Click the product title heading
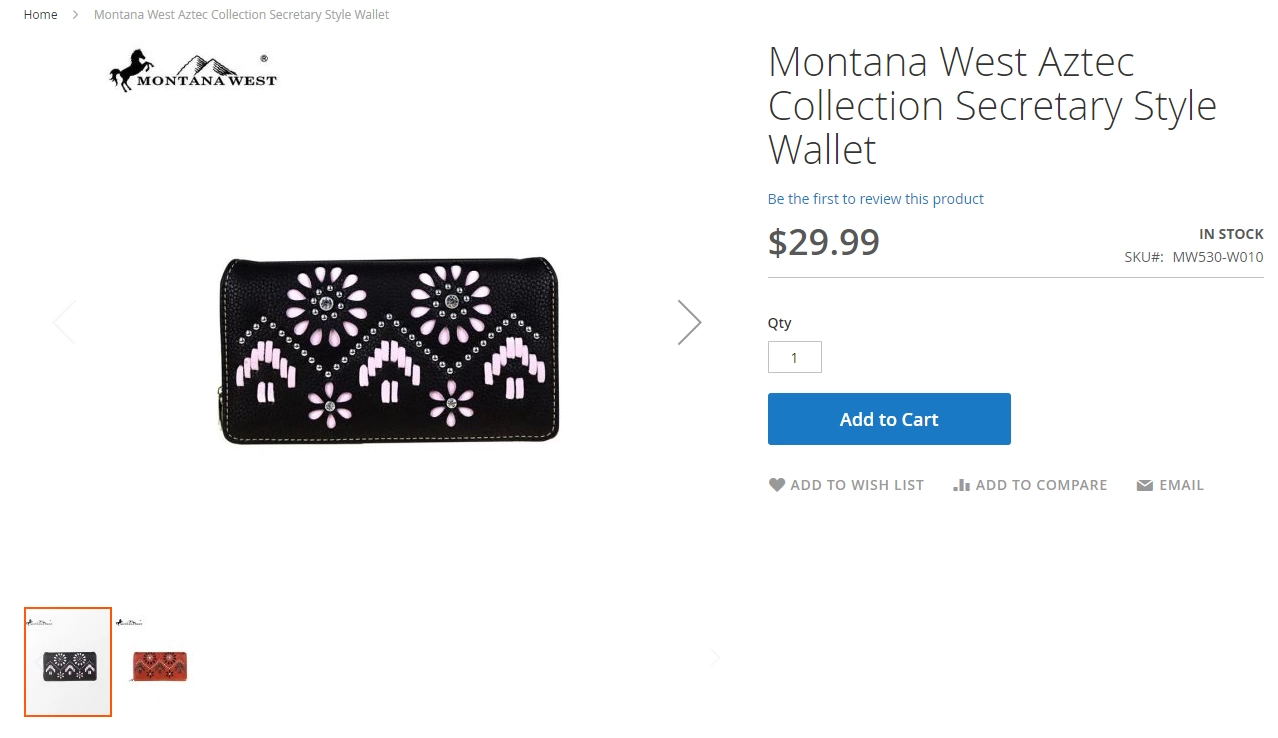The width and height of the screenshot is (1278, 738). 992,106
